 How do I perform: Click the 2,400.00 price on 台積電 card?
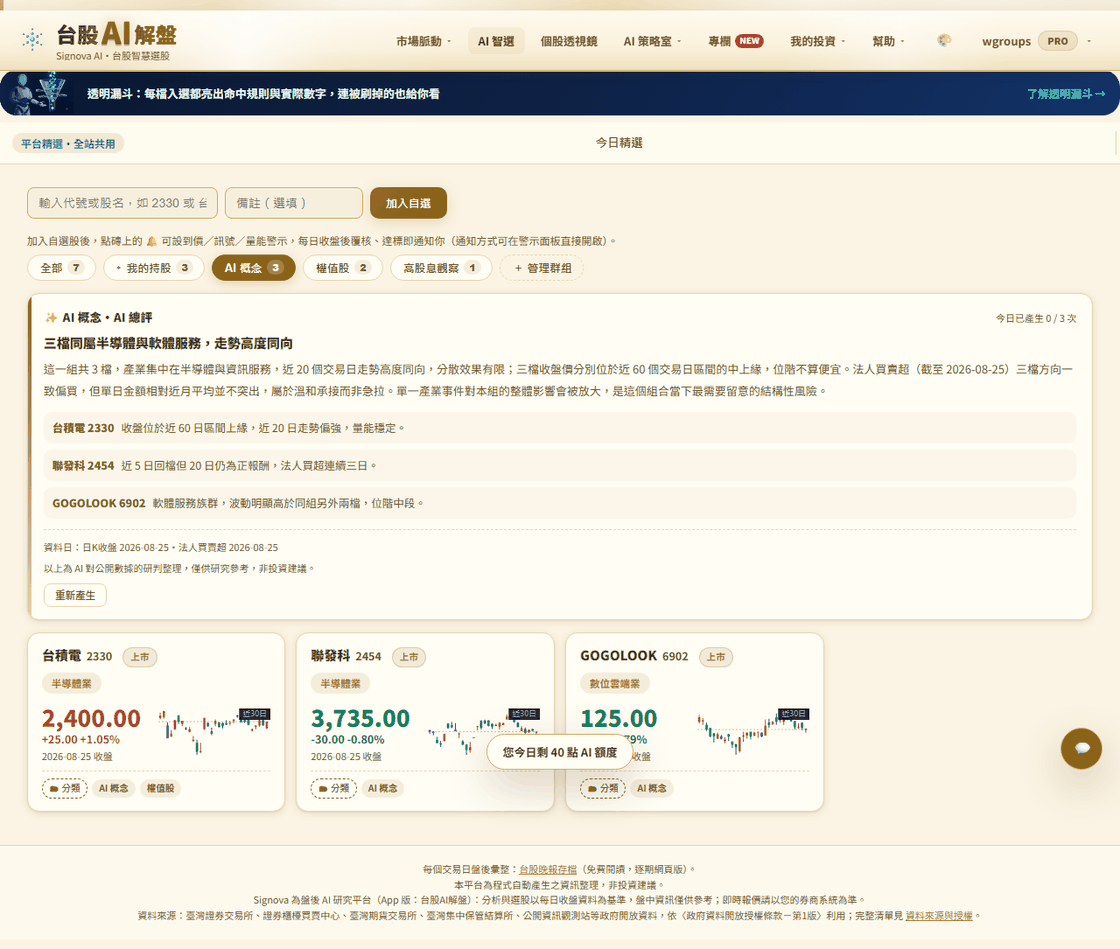coord(91,718)
